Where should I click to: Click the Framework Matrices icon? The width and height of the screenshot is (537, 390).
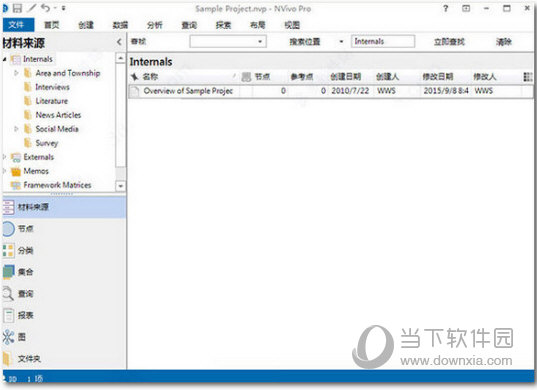16,185
